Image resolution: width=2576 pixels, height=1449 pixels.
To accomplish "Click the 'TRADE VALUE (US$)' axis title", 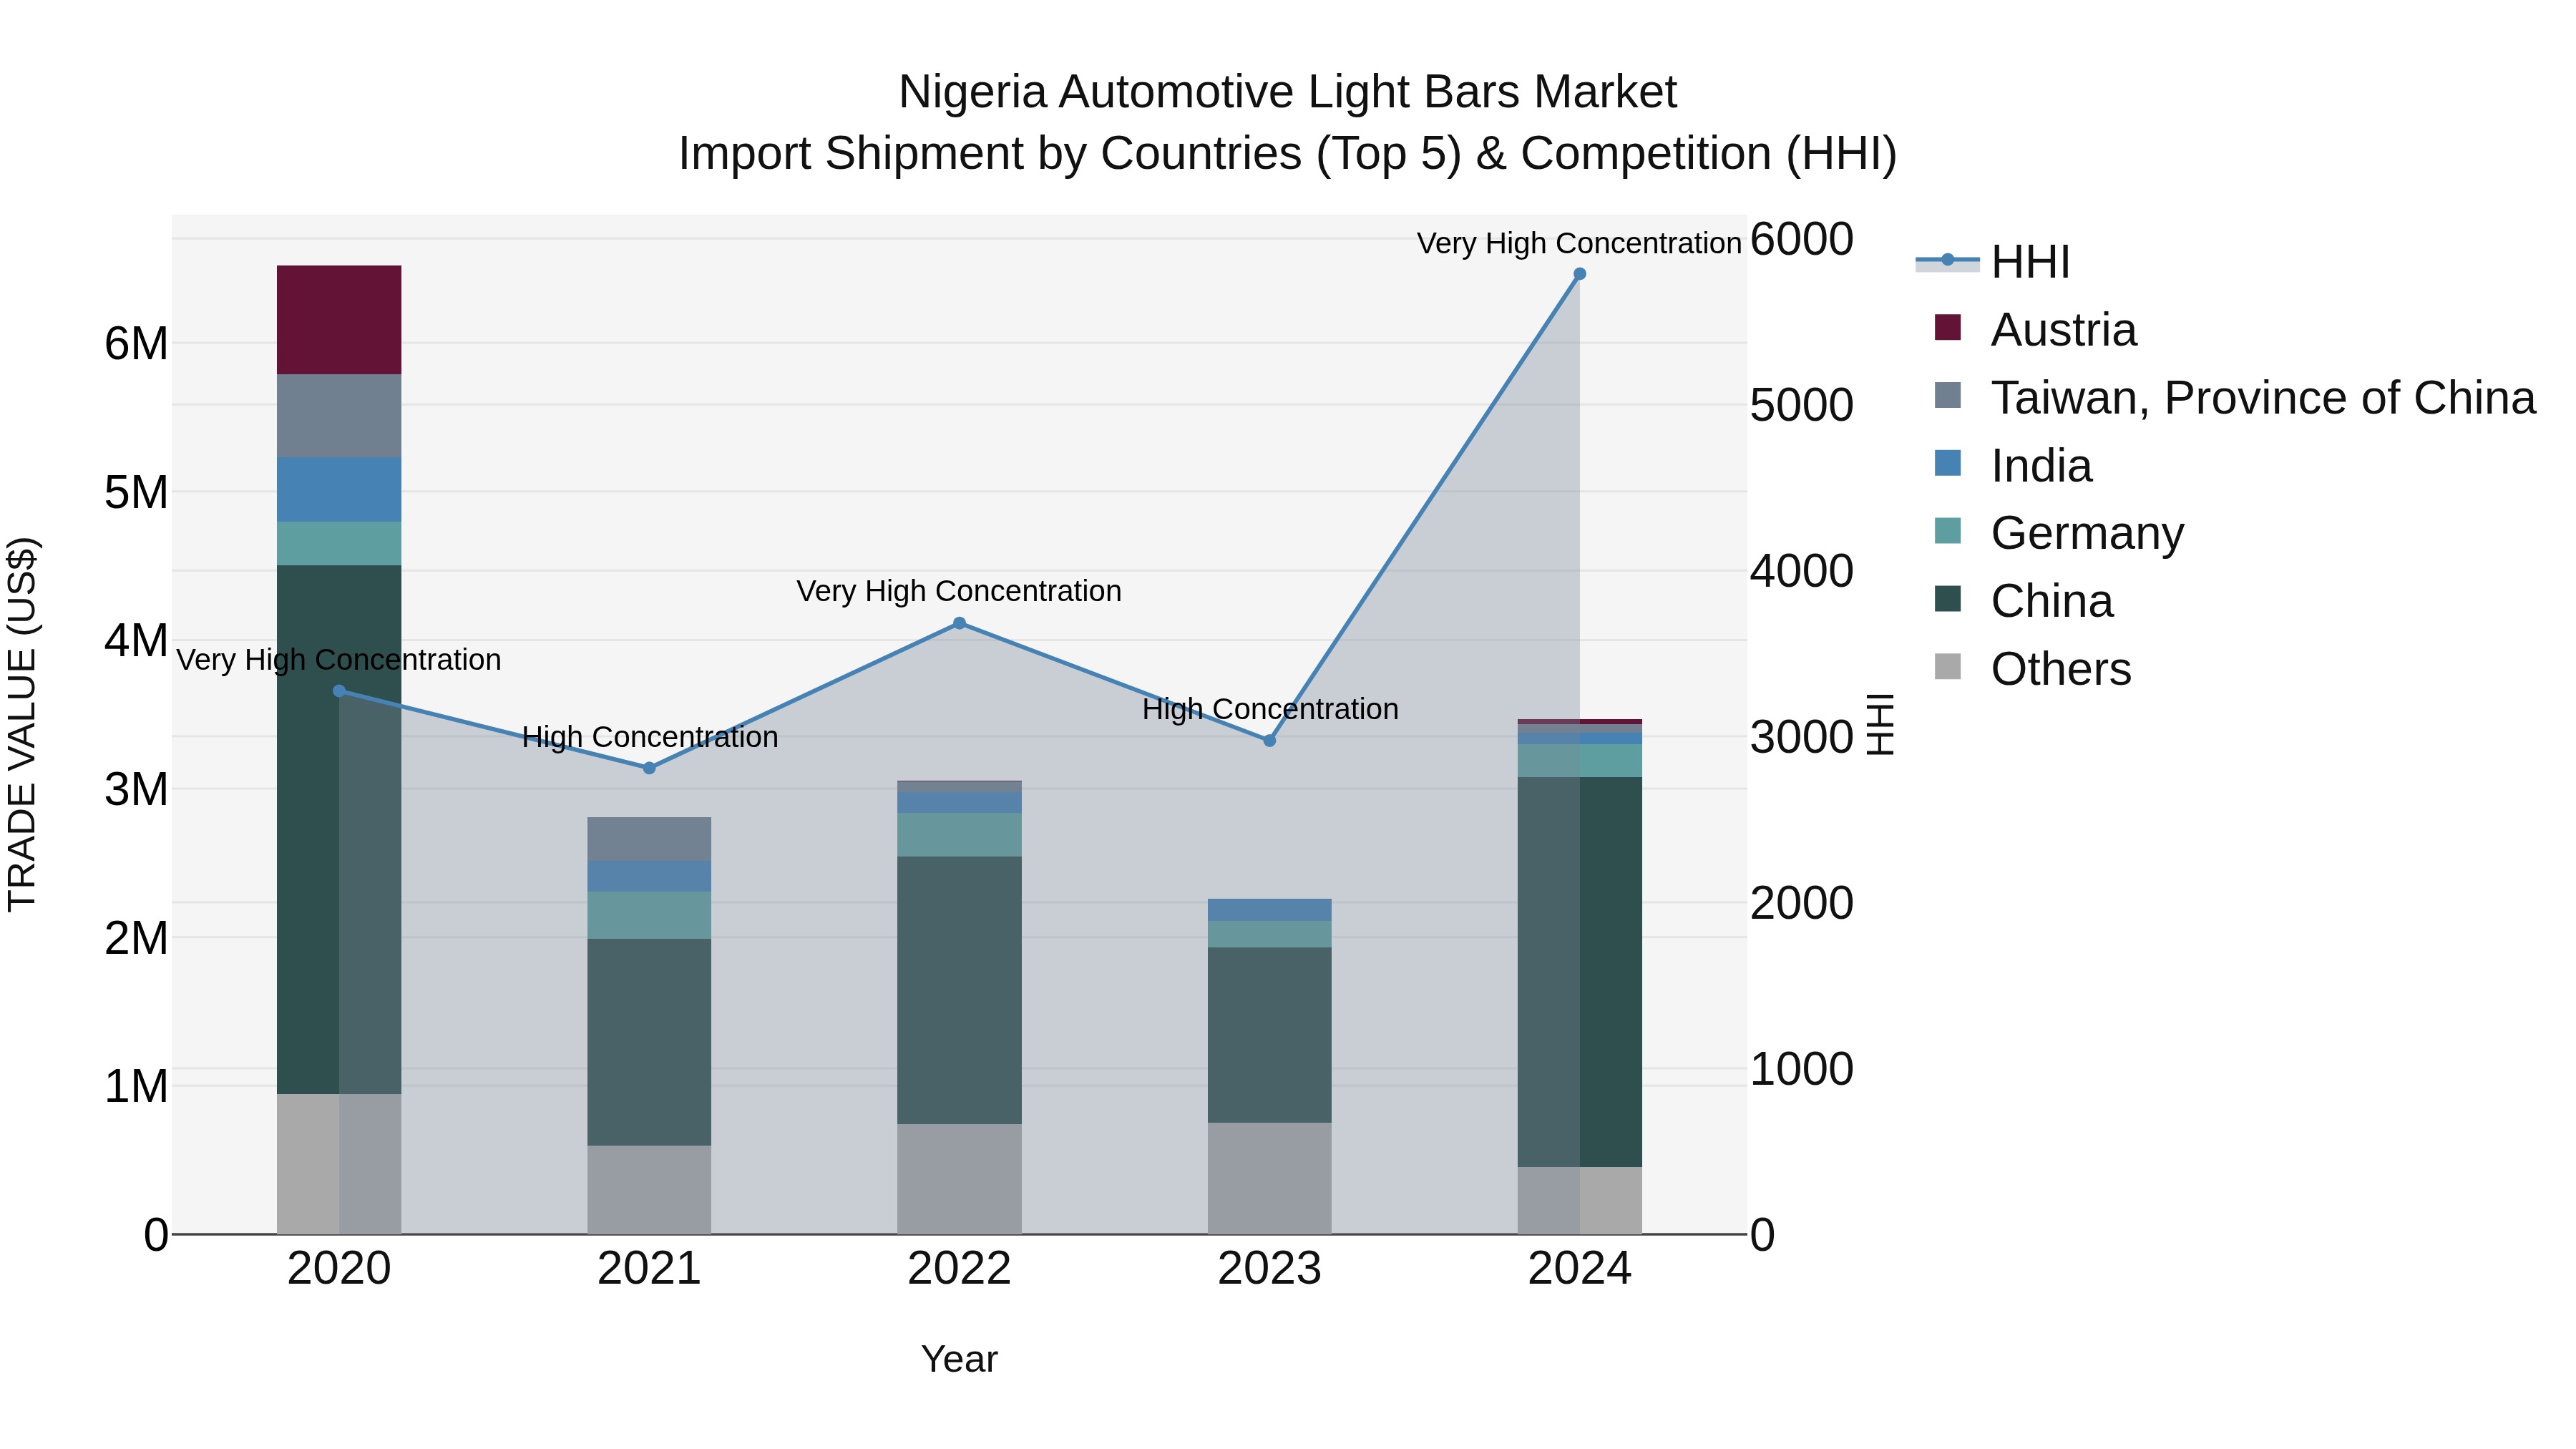I will pos(22,724).
